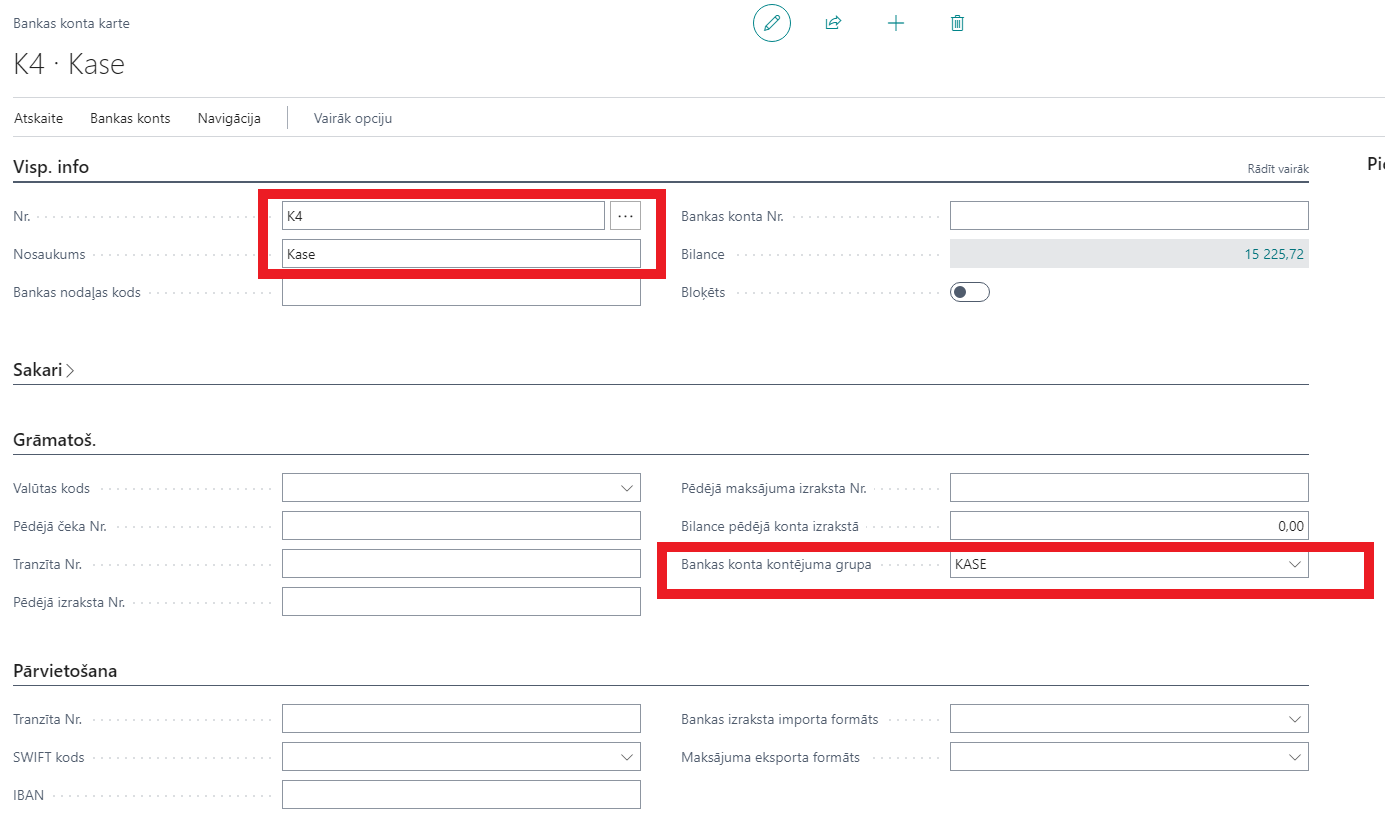Open Bankas izraksta importa formāts dropdown
Screen dimensions: 1385x835
pos(1295,719)
